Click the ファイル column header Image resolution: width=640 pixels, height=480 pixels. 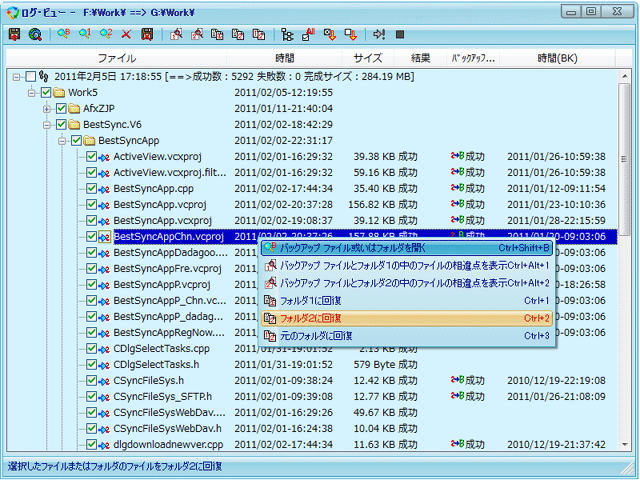click(x=117, y=58)
